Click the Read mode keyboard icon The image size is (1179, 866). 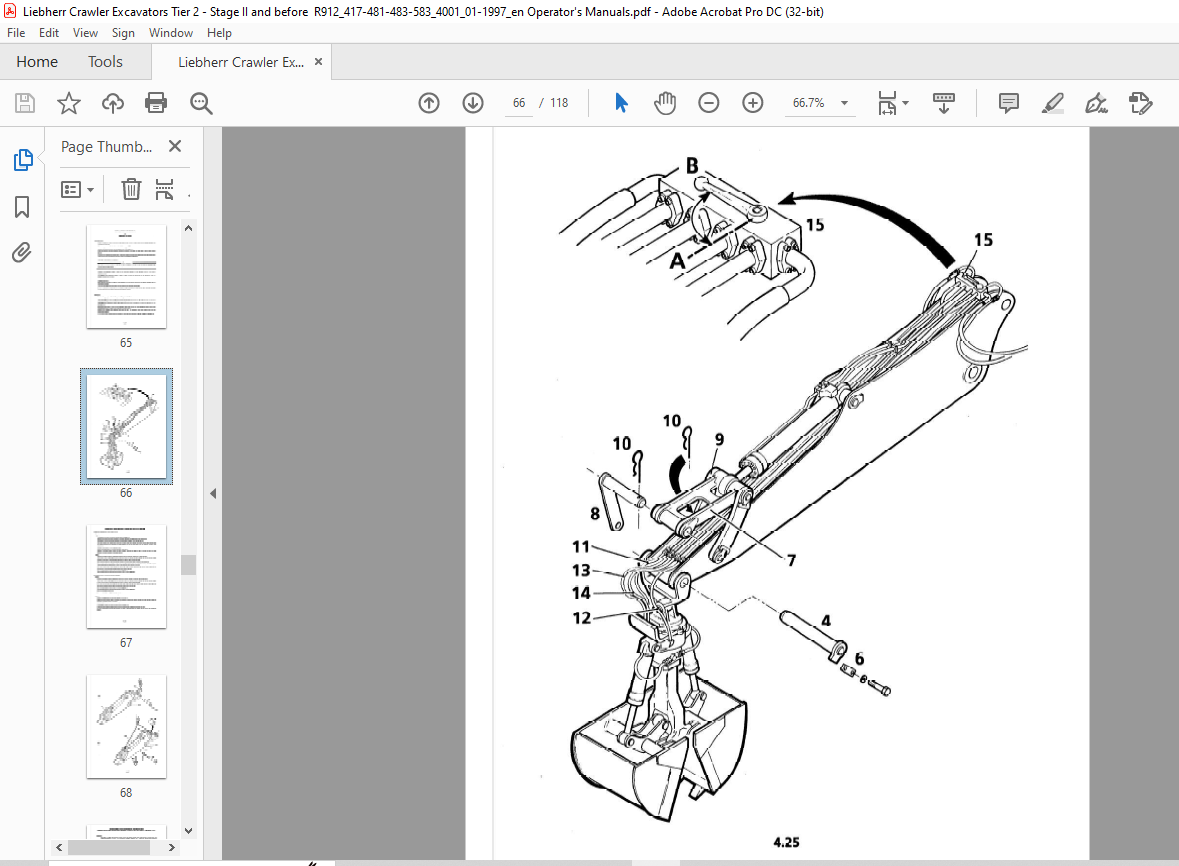(x=944, y=103)
